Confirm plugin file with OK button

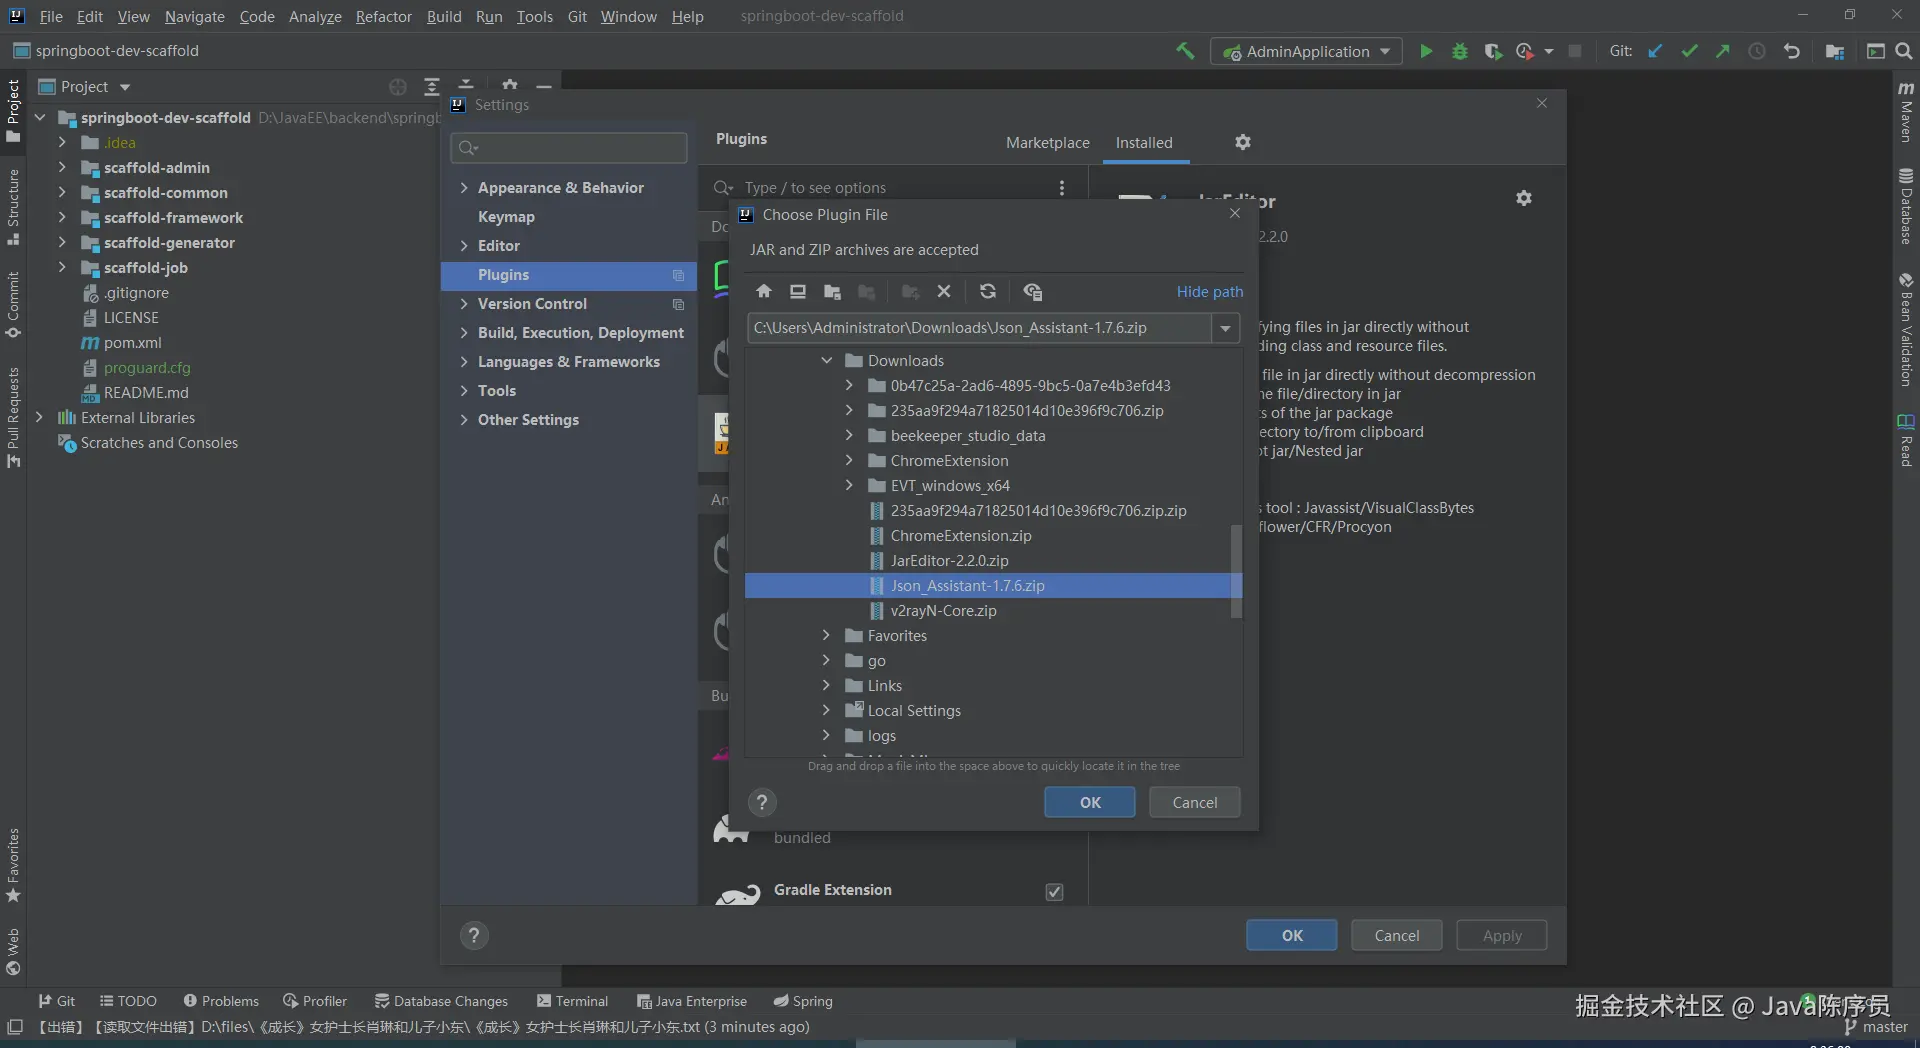[1089, 802]
